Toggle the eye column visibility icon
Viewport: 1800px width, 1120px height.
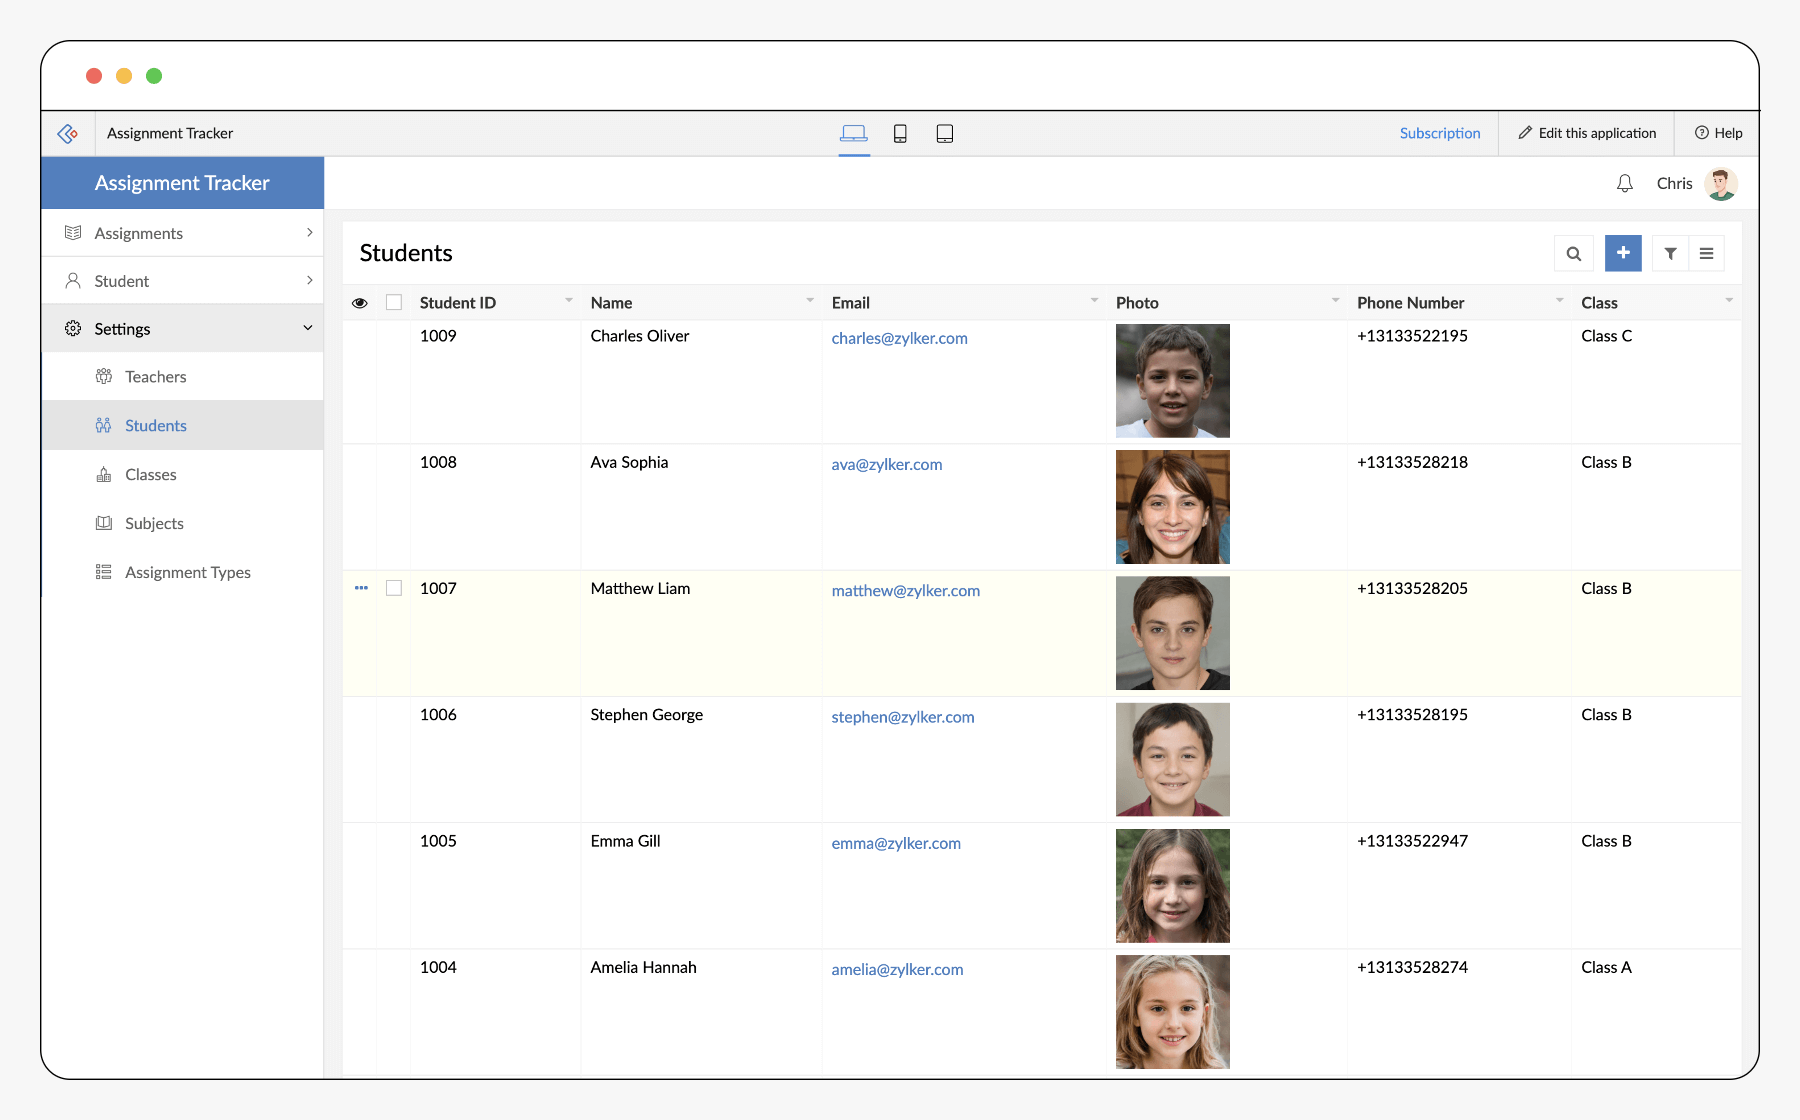coord(360,303)
